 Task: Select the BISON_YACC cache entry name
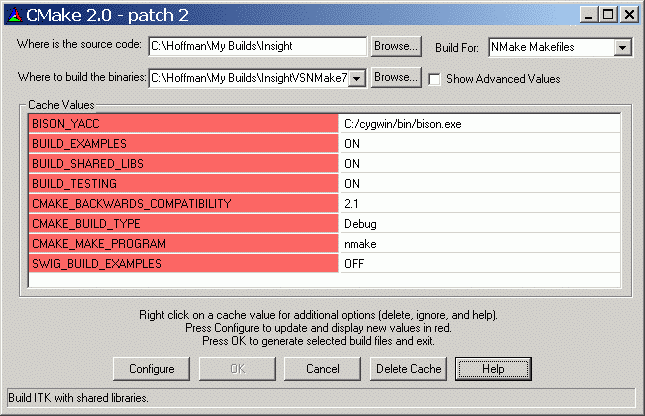pyautogui.click(x=183, y=123)
